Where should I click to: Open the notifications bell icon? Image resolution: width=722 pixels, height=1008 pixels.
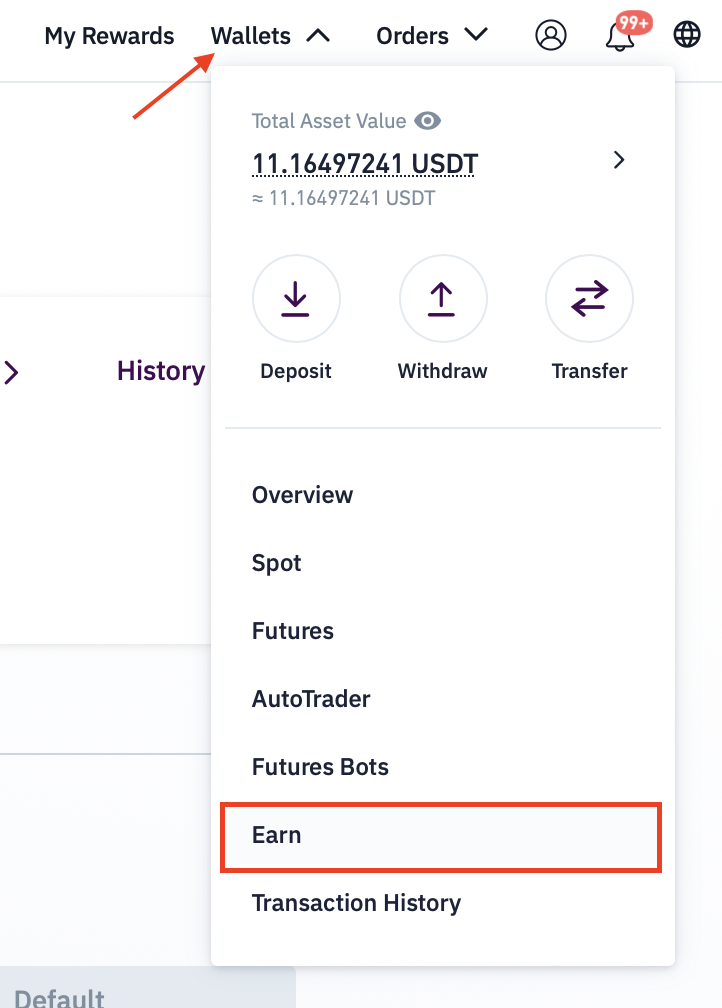(620, 37)
